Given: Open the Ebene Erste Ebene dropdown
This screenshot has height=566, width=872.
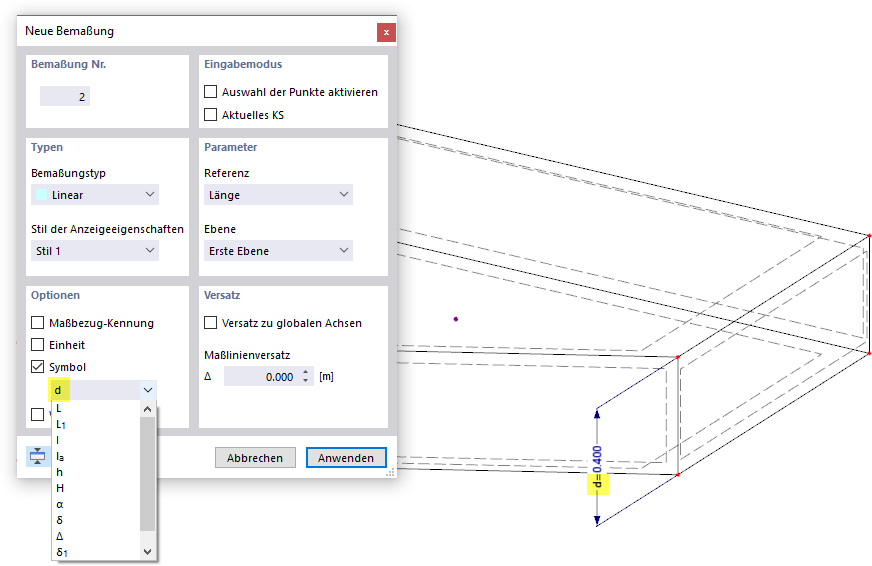Looking at the screenshot, I should point(278,251).
